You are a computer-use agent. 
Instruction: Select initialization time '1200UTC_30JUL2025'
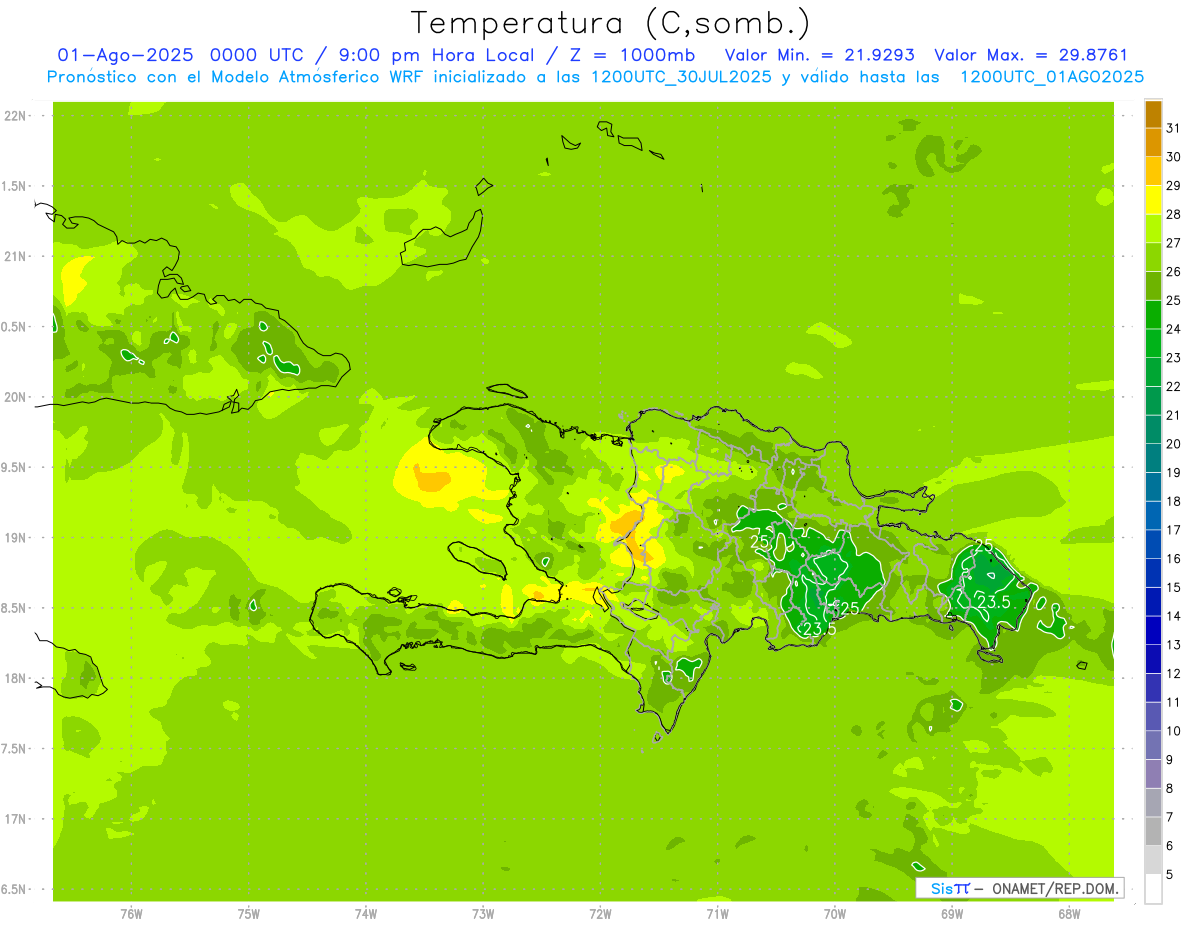tap(682, 77)
